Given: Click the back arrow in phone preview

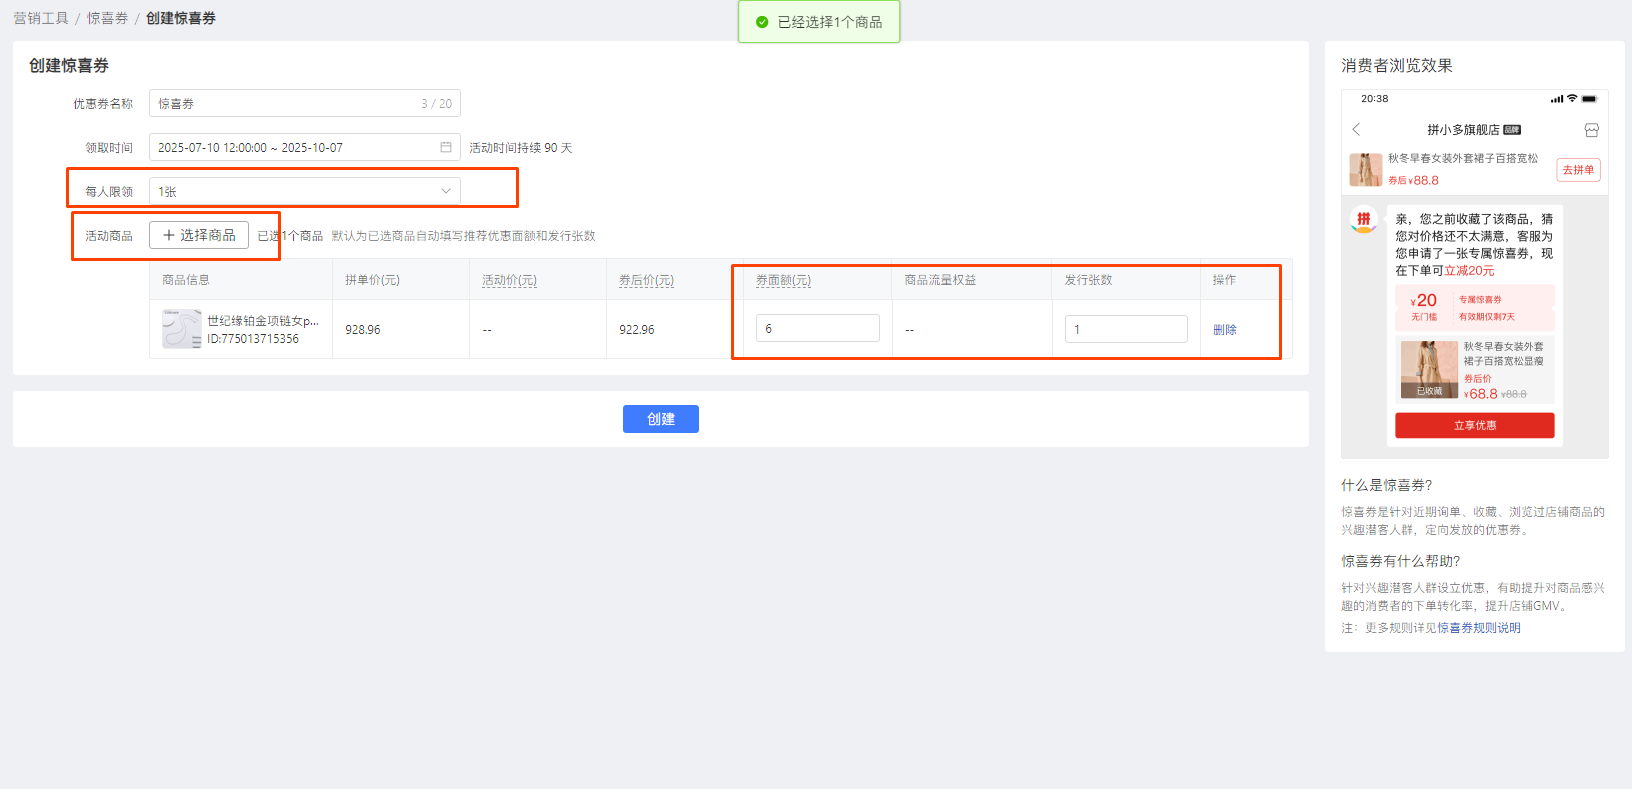Looking at the screenshot, I should 1356,130.
